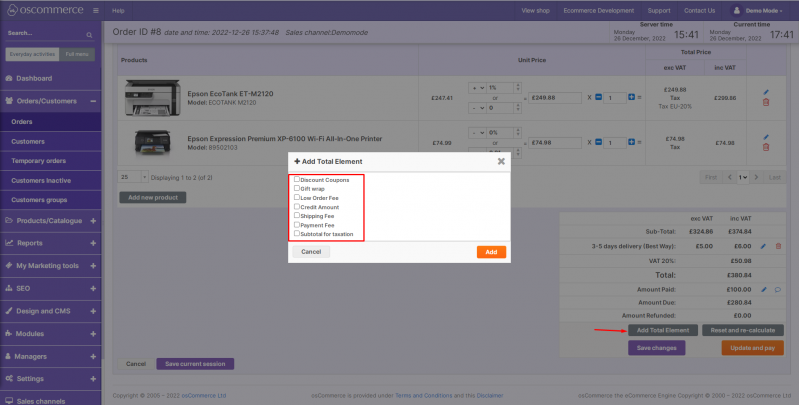Click Cancel in the Add Total Element dialog

[311, 252]
